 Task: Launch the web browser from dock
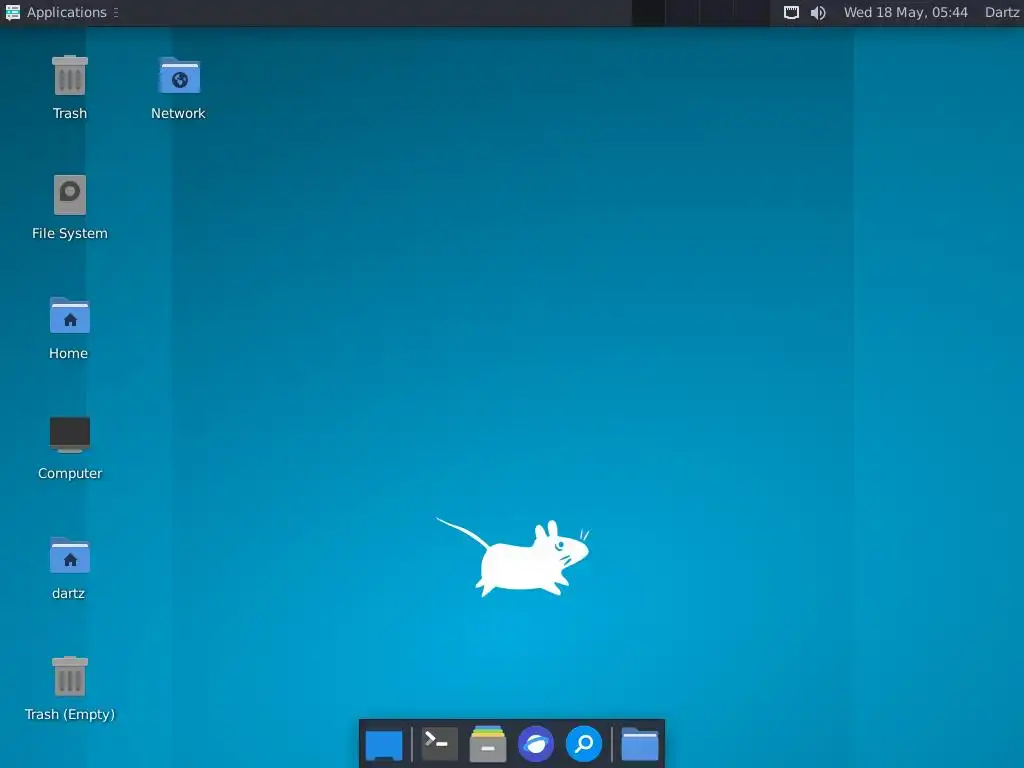536,744
